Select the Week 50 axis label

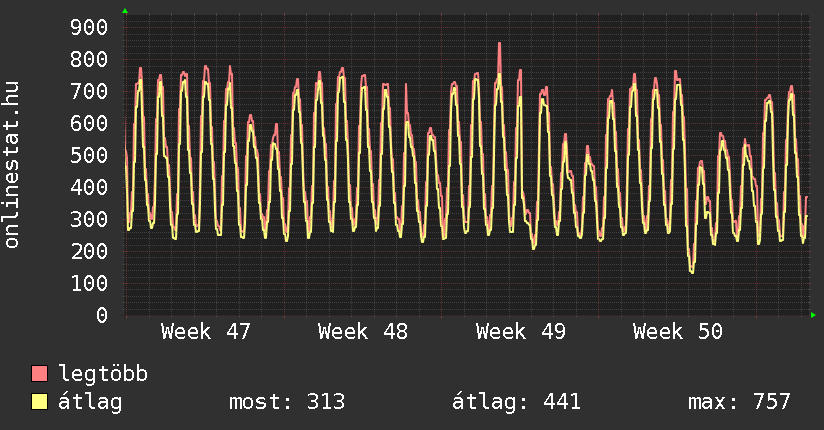[677, 332]
